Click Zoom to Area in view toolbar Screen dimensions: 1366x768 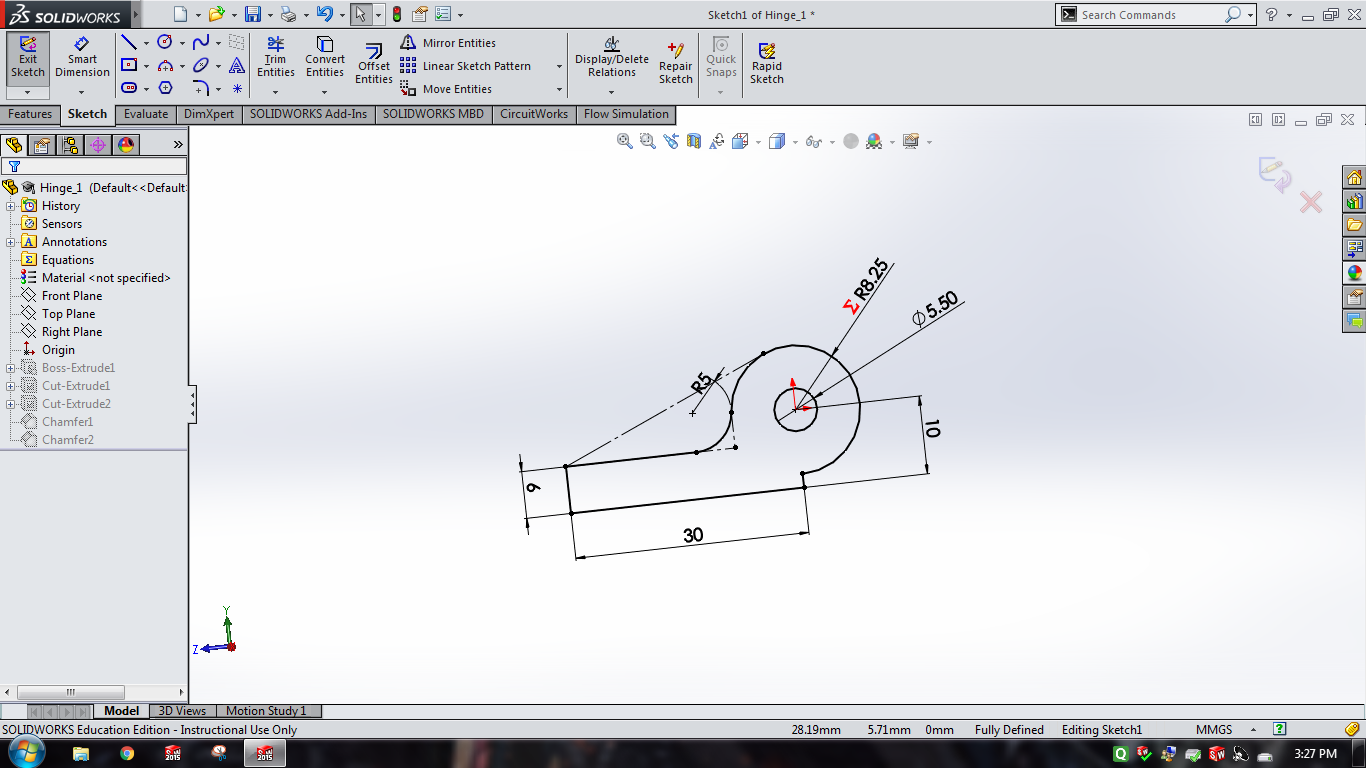point(648,141)
